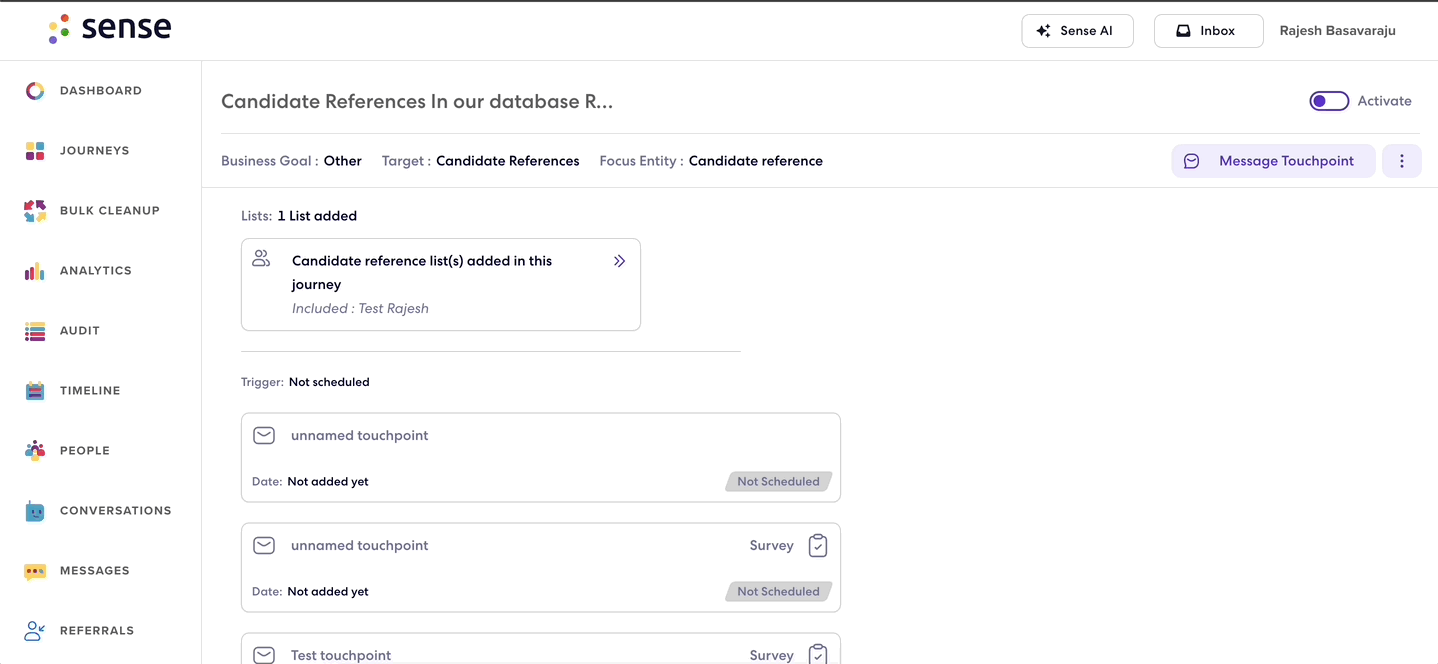Open the Dashboard icon in sidebar
This screenshot has width=1438, height=664.
click(35, 91)
